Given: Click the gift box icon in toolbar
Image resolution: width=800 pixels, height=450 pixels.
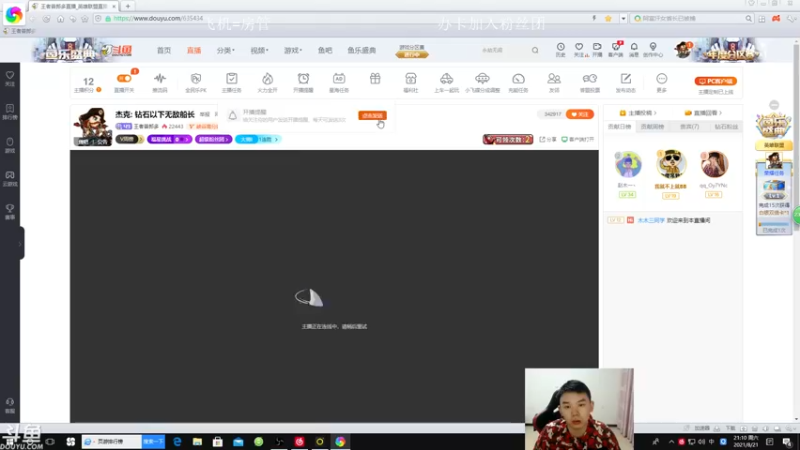Looking at the screenshot, I should point(375,79).
